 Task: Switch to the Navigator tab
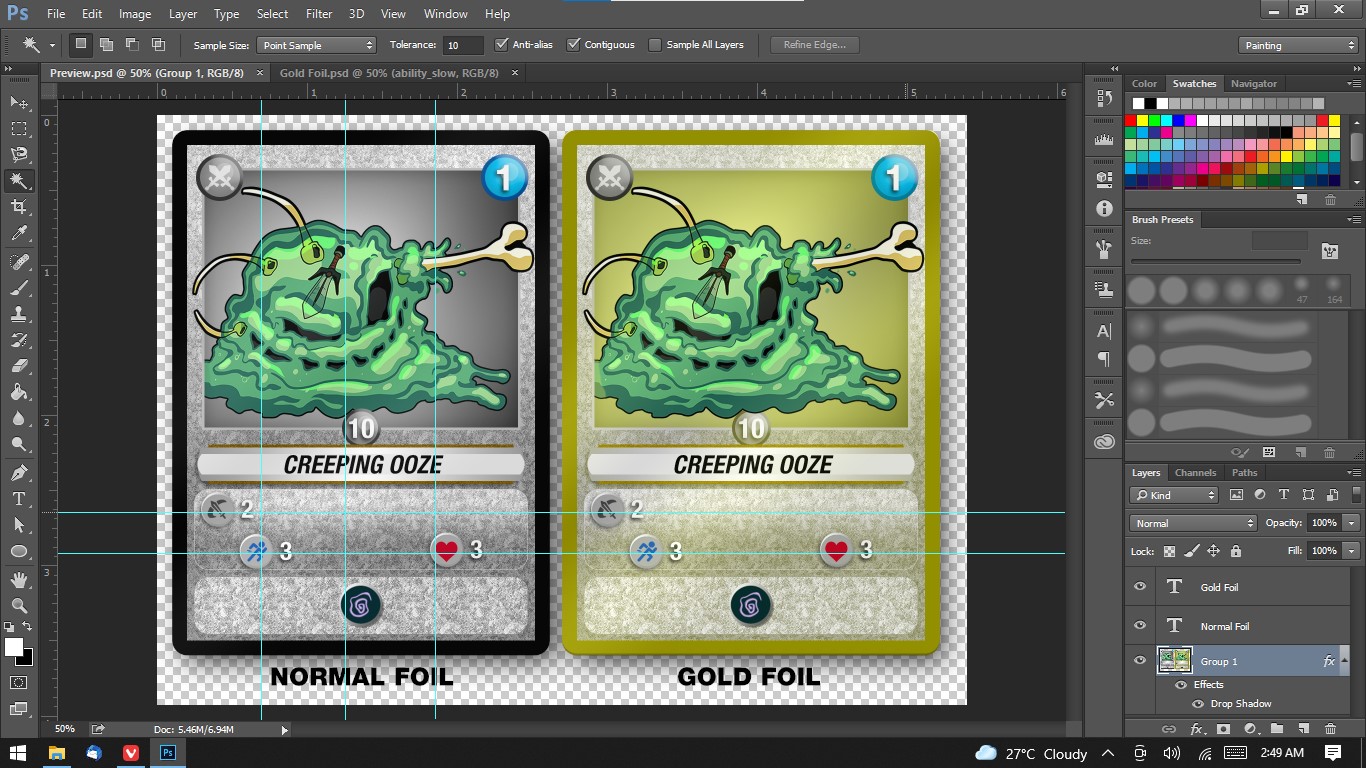(x=1254, y=84)
